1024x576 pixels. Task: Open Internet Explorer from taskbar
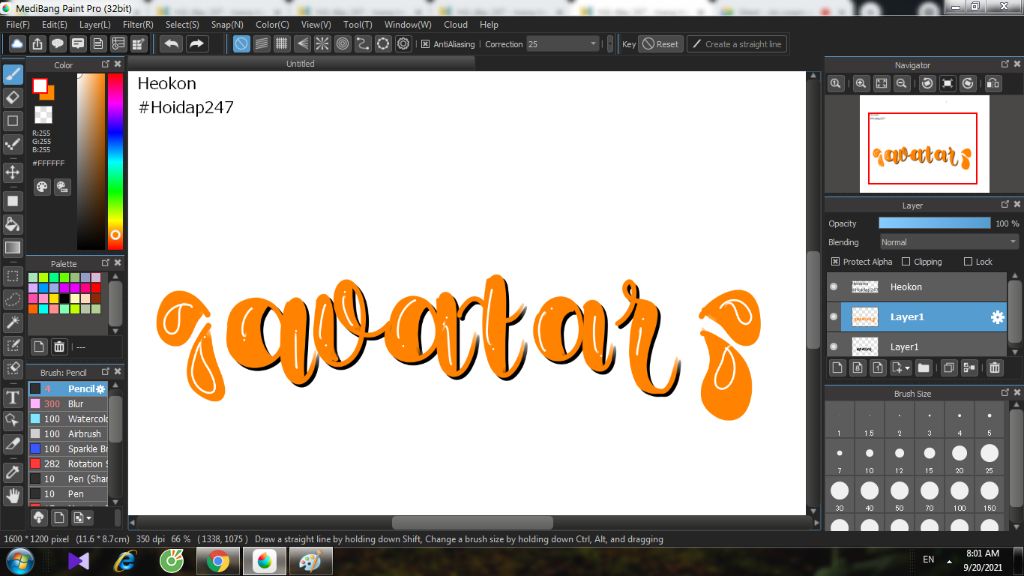125,561
